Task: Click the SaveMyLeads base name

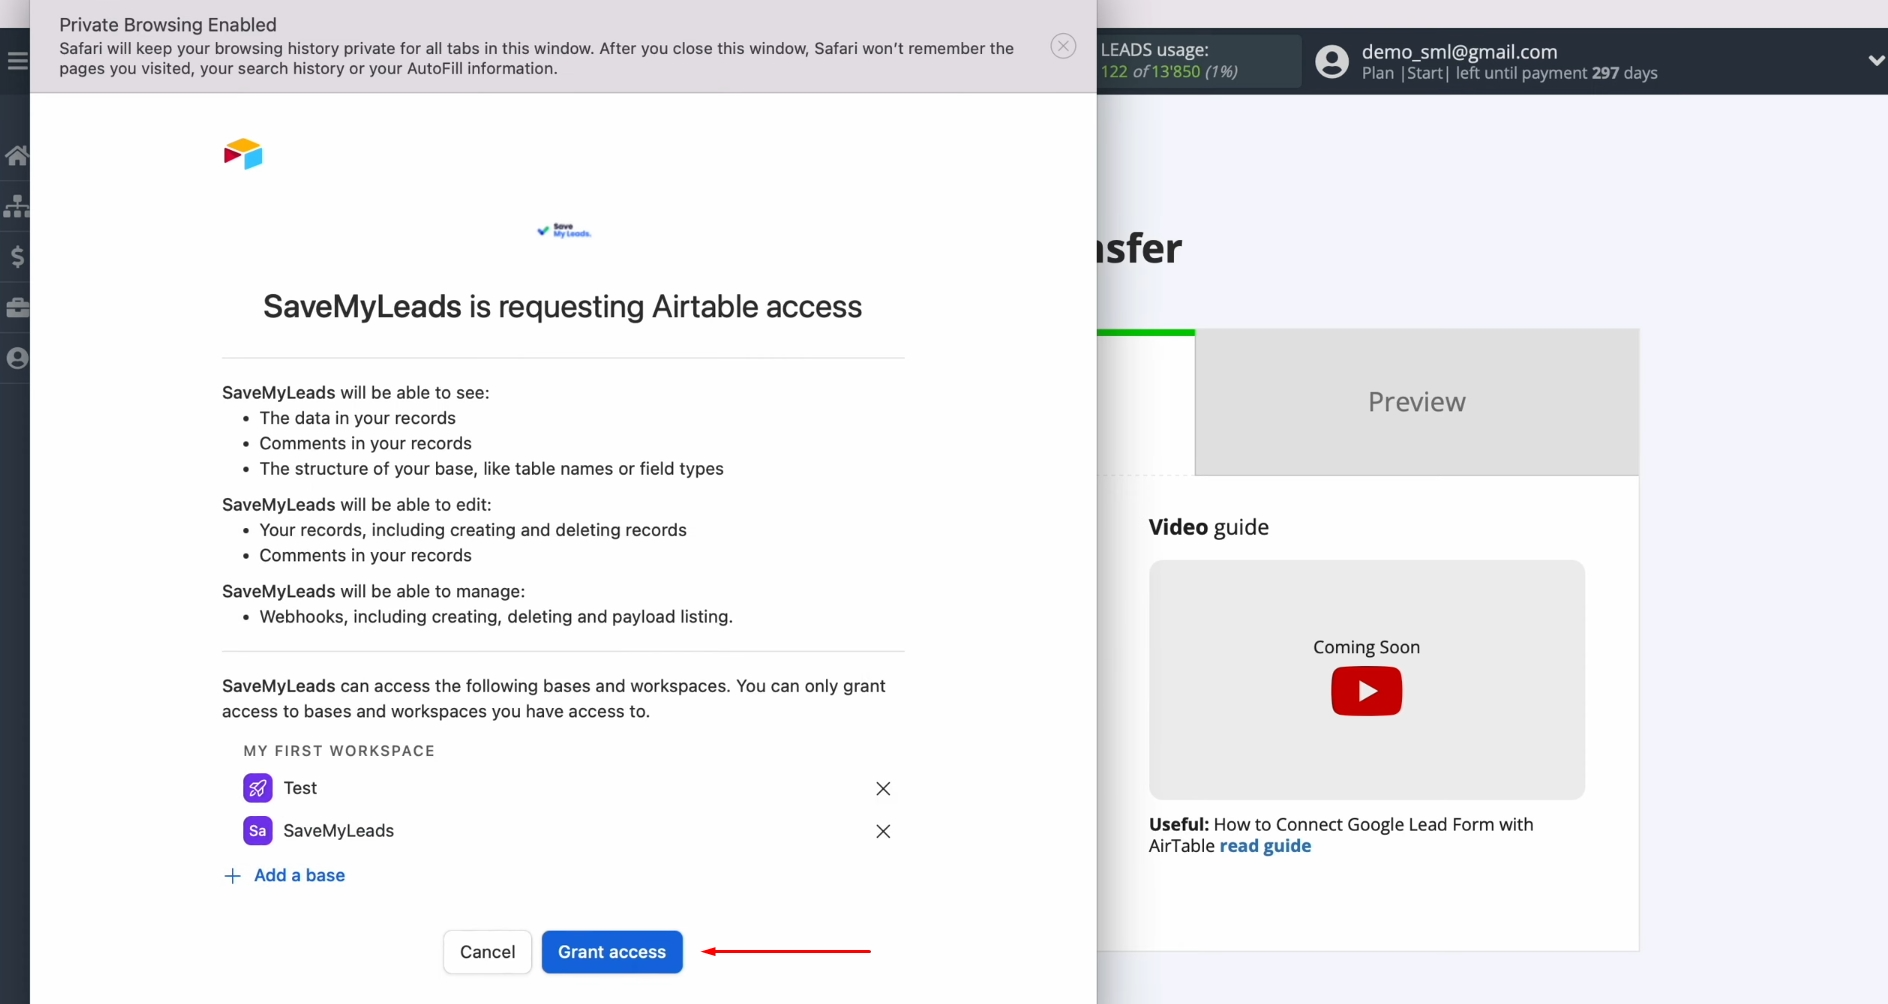Action: [338, 831]
